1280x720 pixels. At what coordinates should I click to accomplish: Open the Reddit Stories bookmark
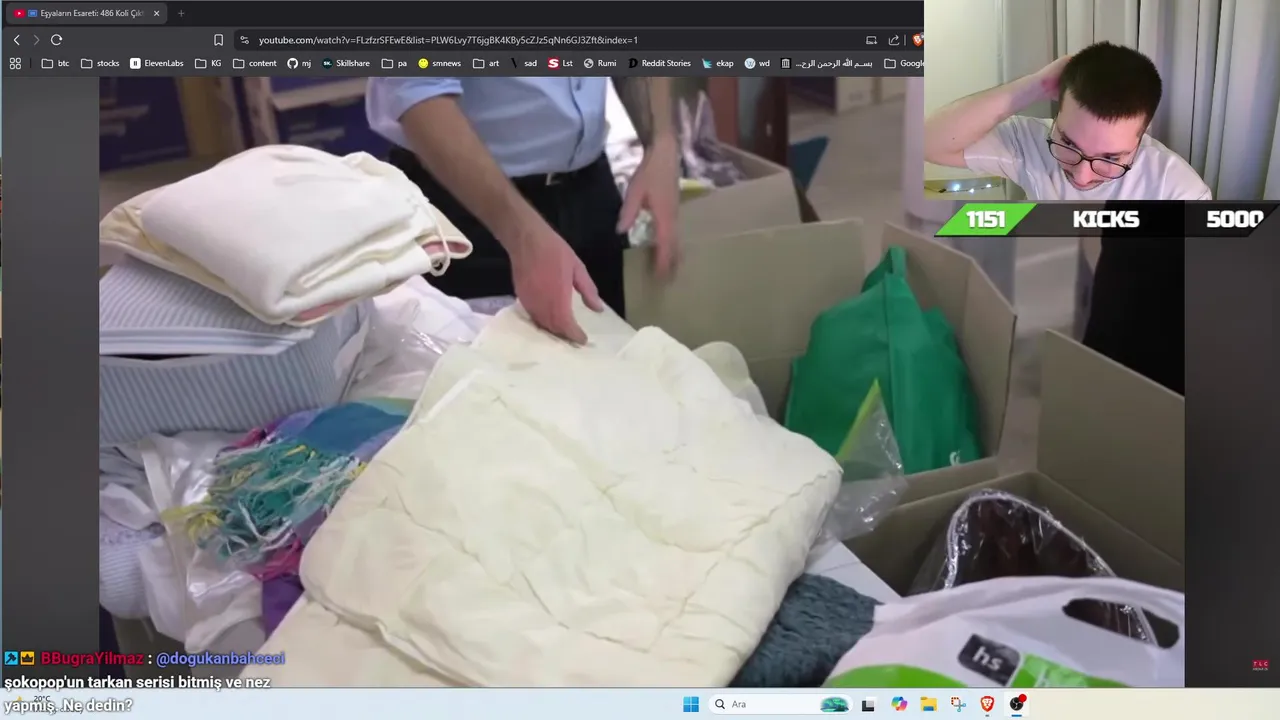coord(659,63)
